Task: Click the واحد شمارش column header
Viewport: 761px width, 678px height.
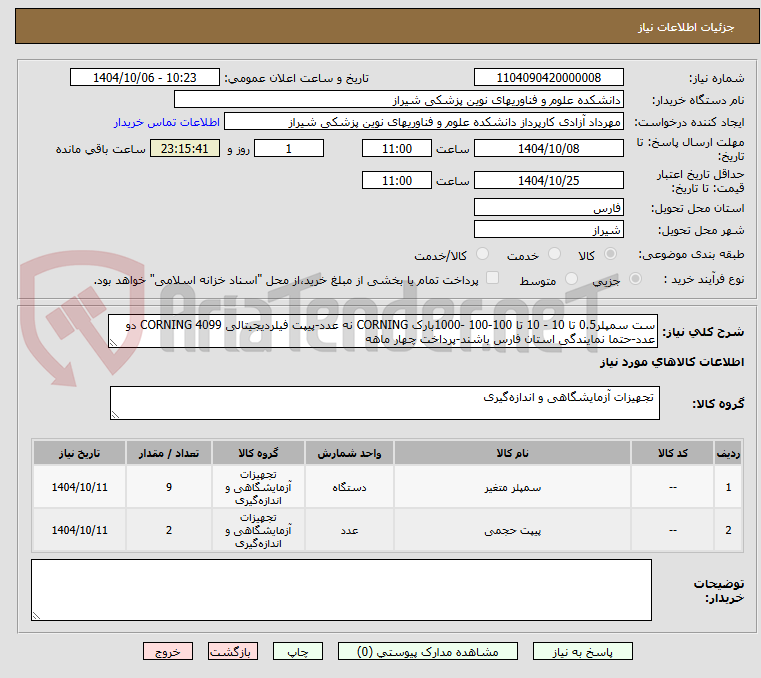Action: (x=349, y=453)
